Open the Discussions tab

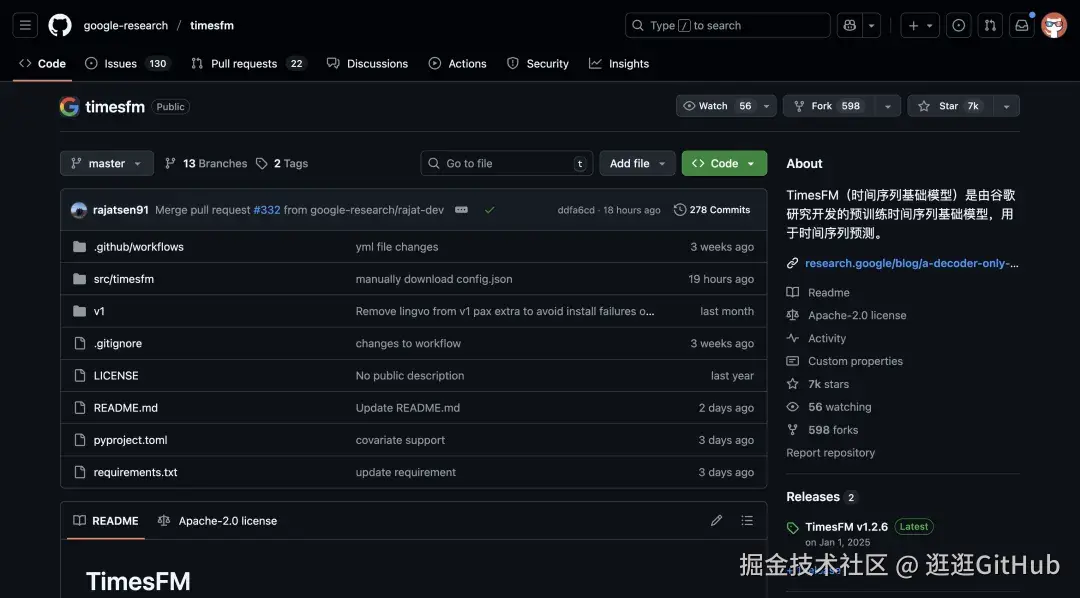pos(367,63)
